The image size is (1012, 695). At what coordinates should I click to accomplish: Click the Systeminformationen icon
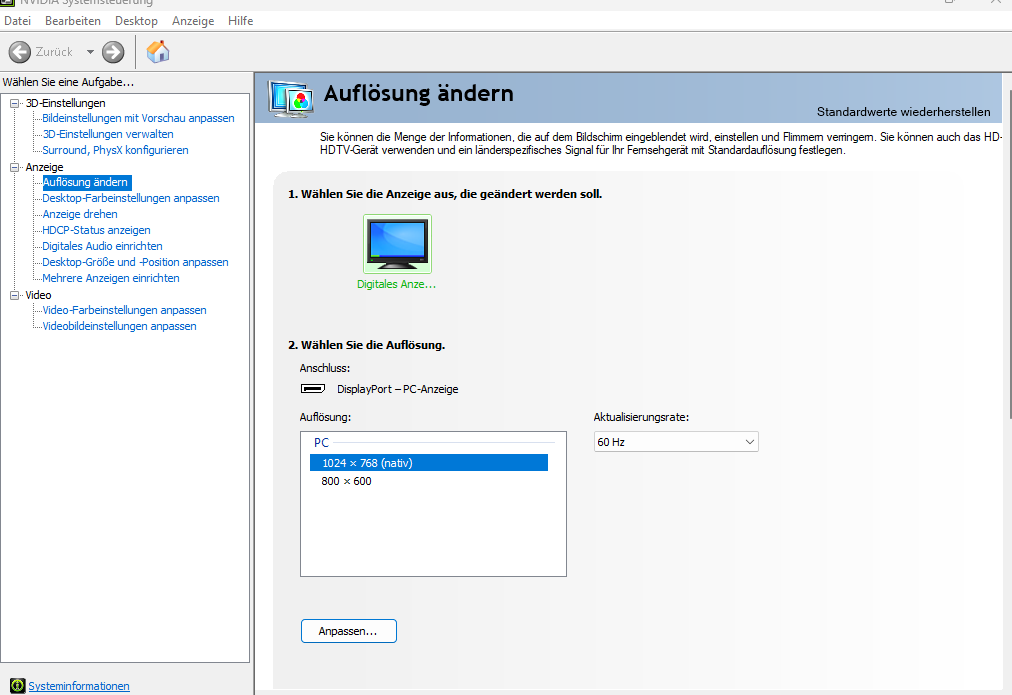(17, 686)
